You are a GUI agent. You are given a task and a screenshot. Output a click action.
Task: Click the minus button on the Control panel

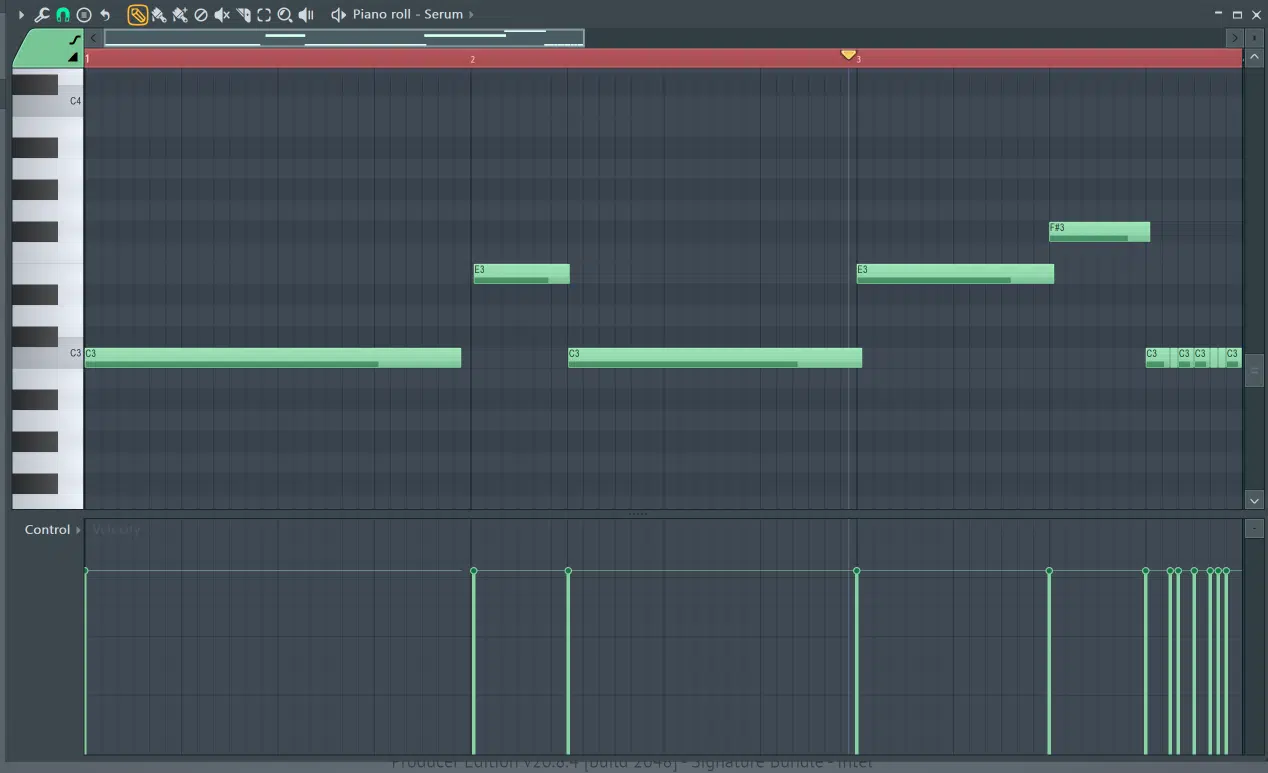click(1254, 528)
